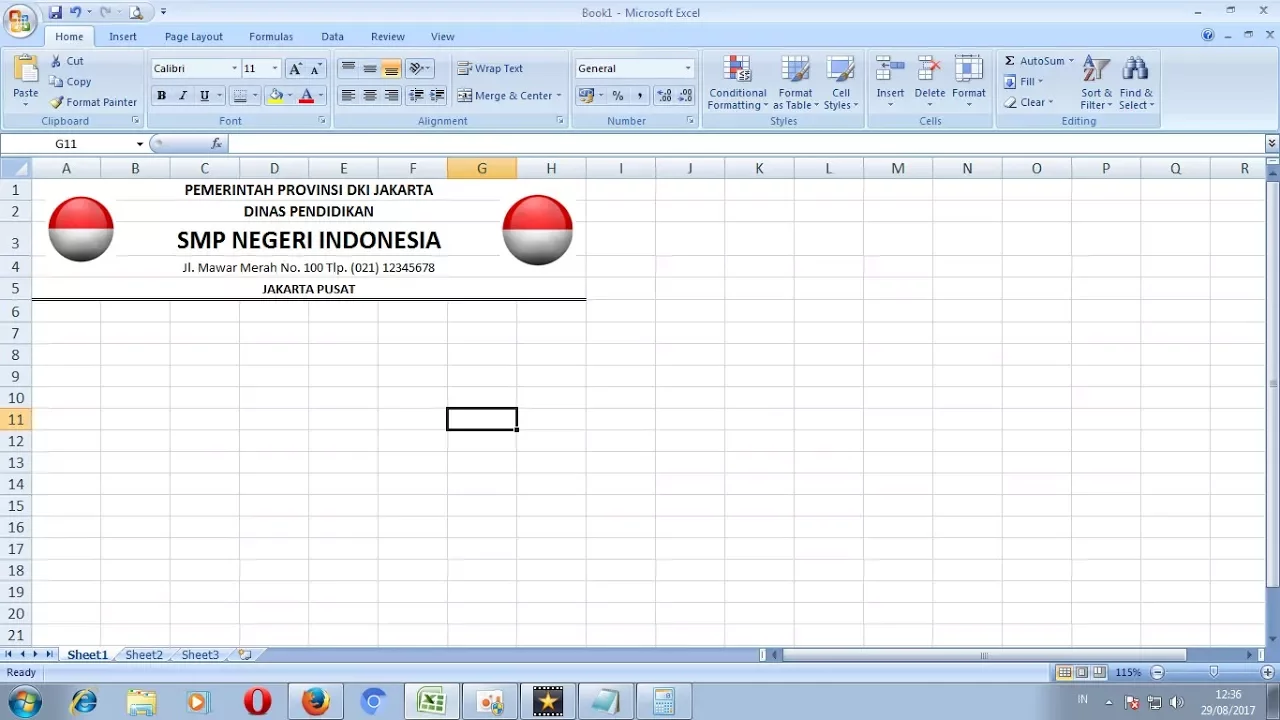Increase font size with Grow Font icon
Viewport: 1280px width, 720px height.
tap(295, 69)
